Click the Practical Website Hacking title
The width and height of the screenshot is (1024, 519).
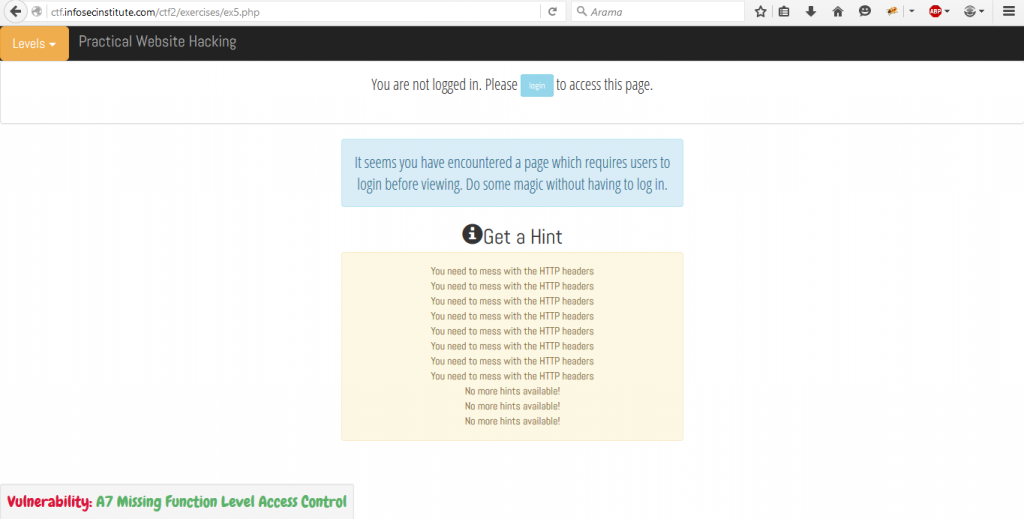tap(157, 42)
